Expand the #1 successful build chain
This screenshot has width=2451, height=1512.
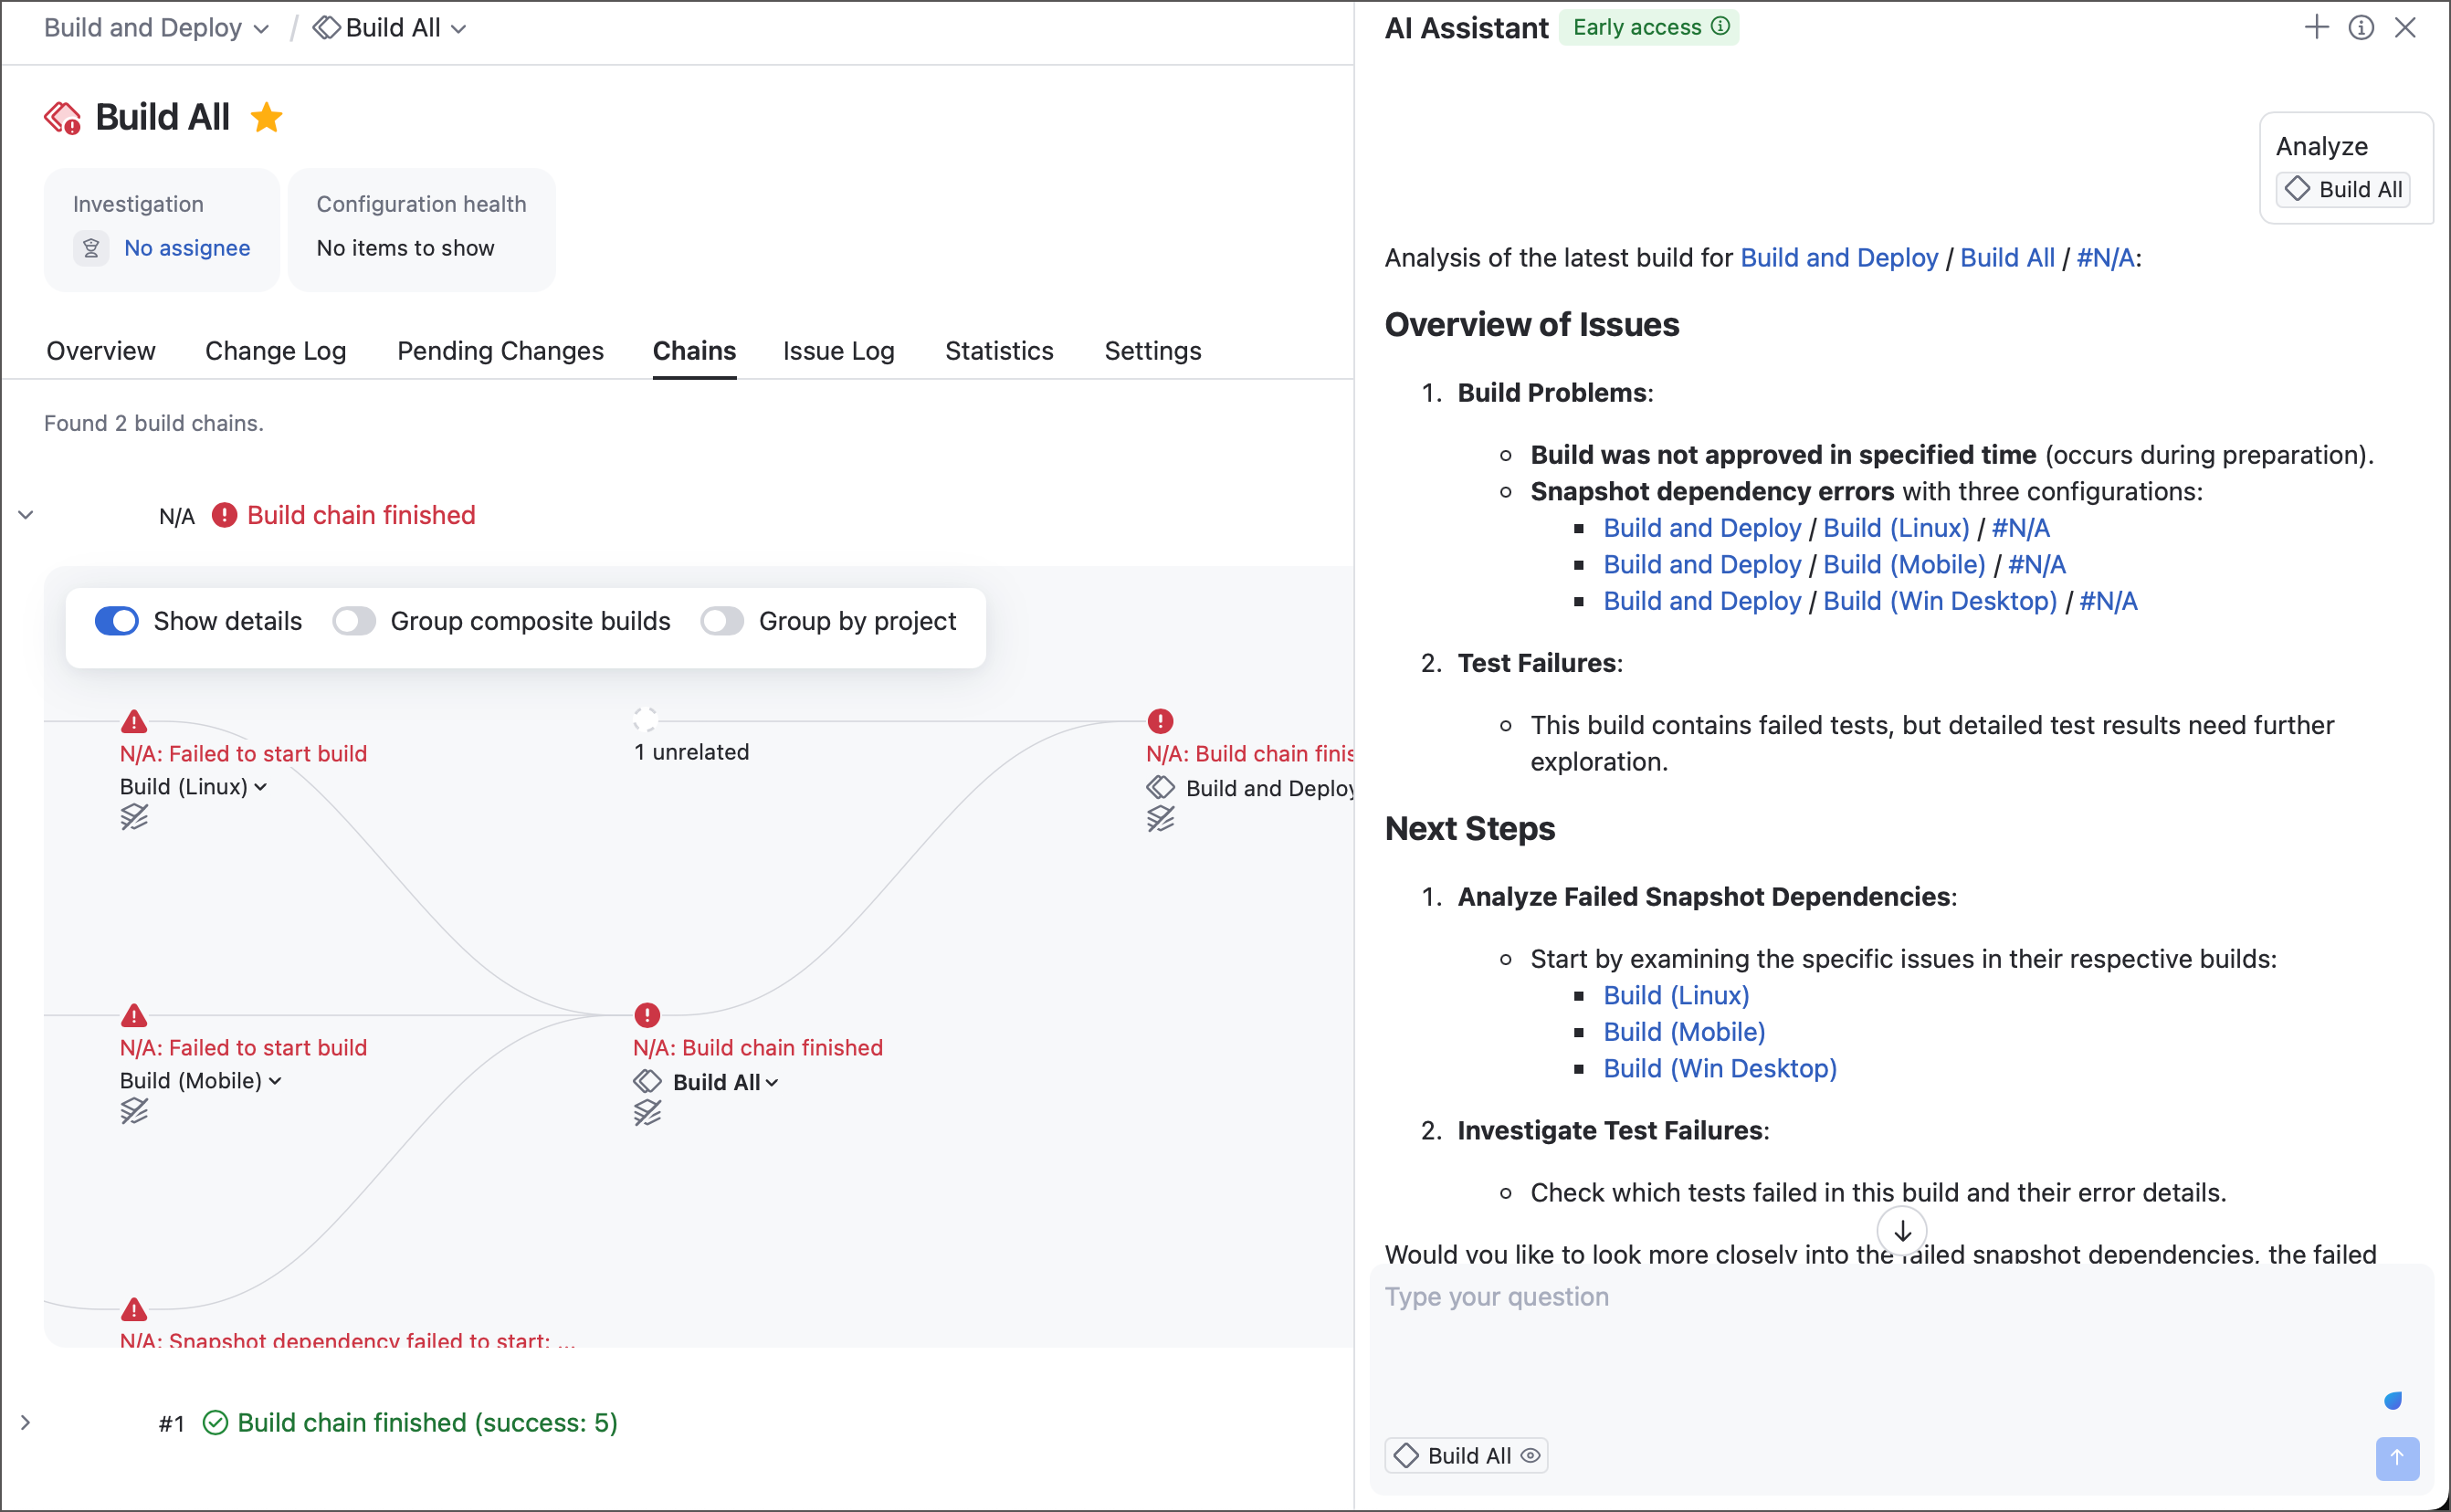(x=26, y=1422)
